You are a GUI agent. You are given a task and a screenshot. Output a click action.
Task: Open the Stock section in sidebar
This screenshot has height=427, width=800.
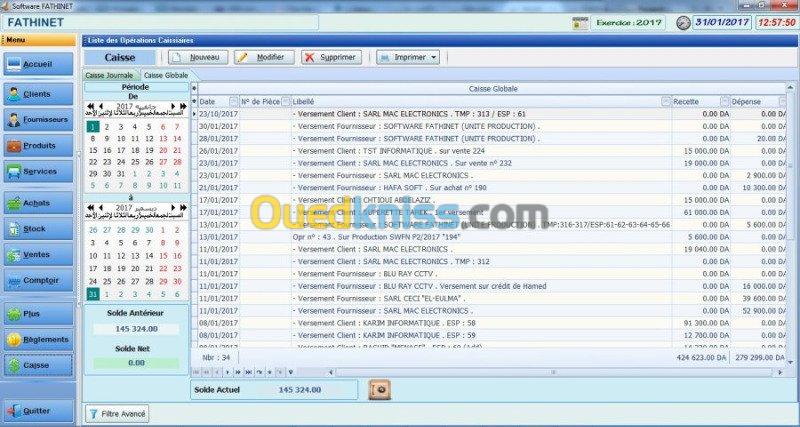(39, 229)
